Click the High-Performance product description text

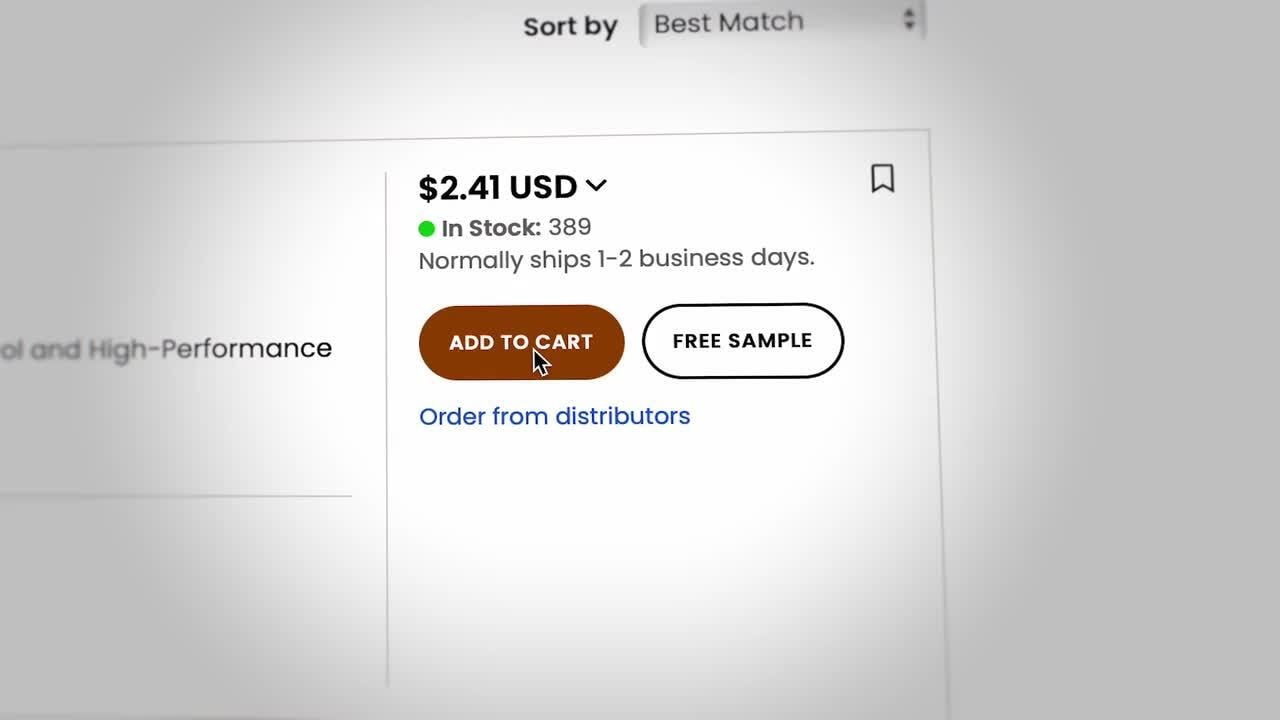click(x=210, y=349)
